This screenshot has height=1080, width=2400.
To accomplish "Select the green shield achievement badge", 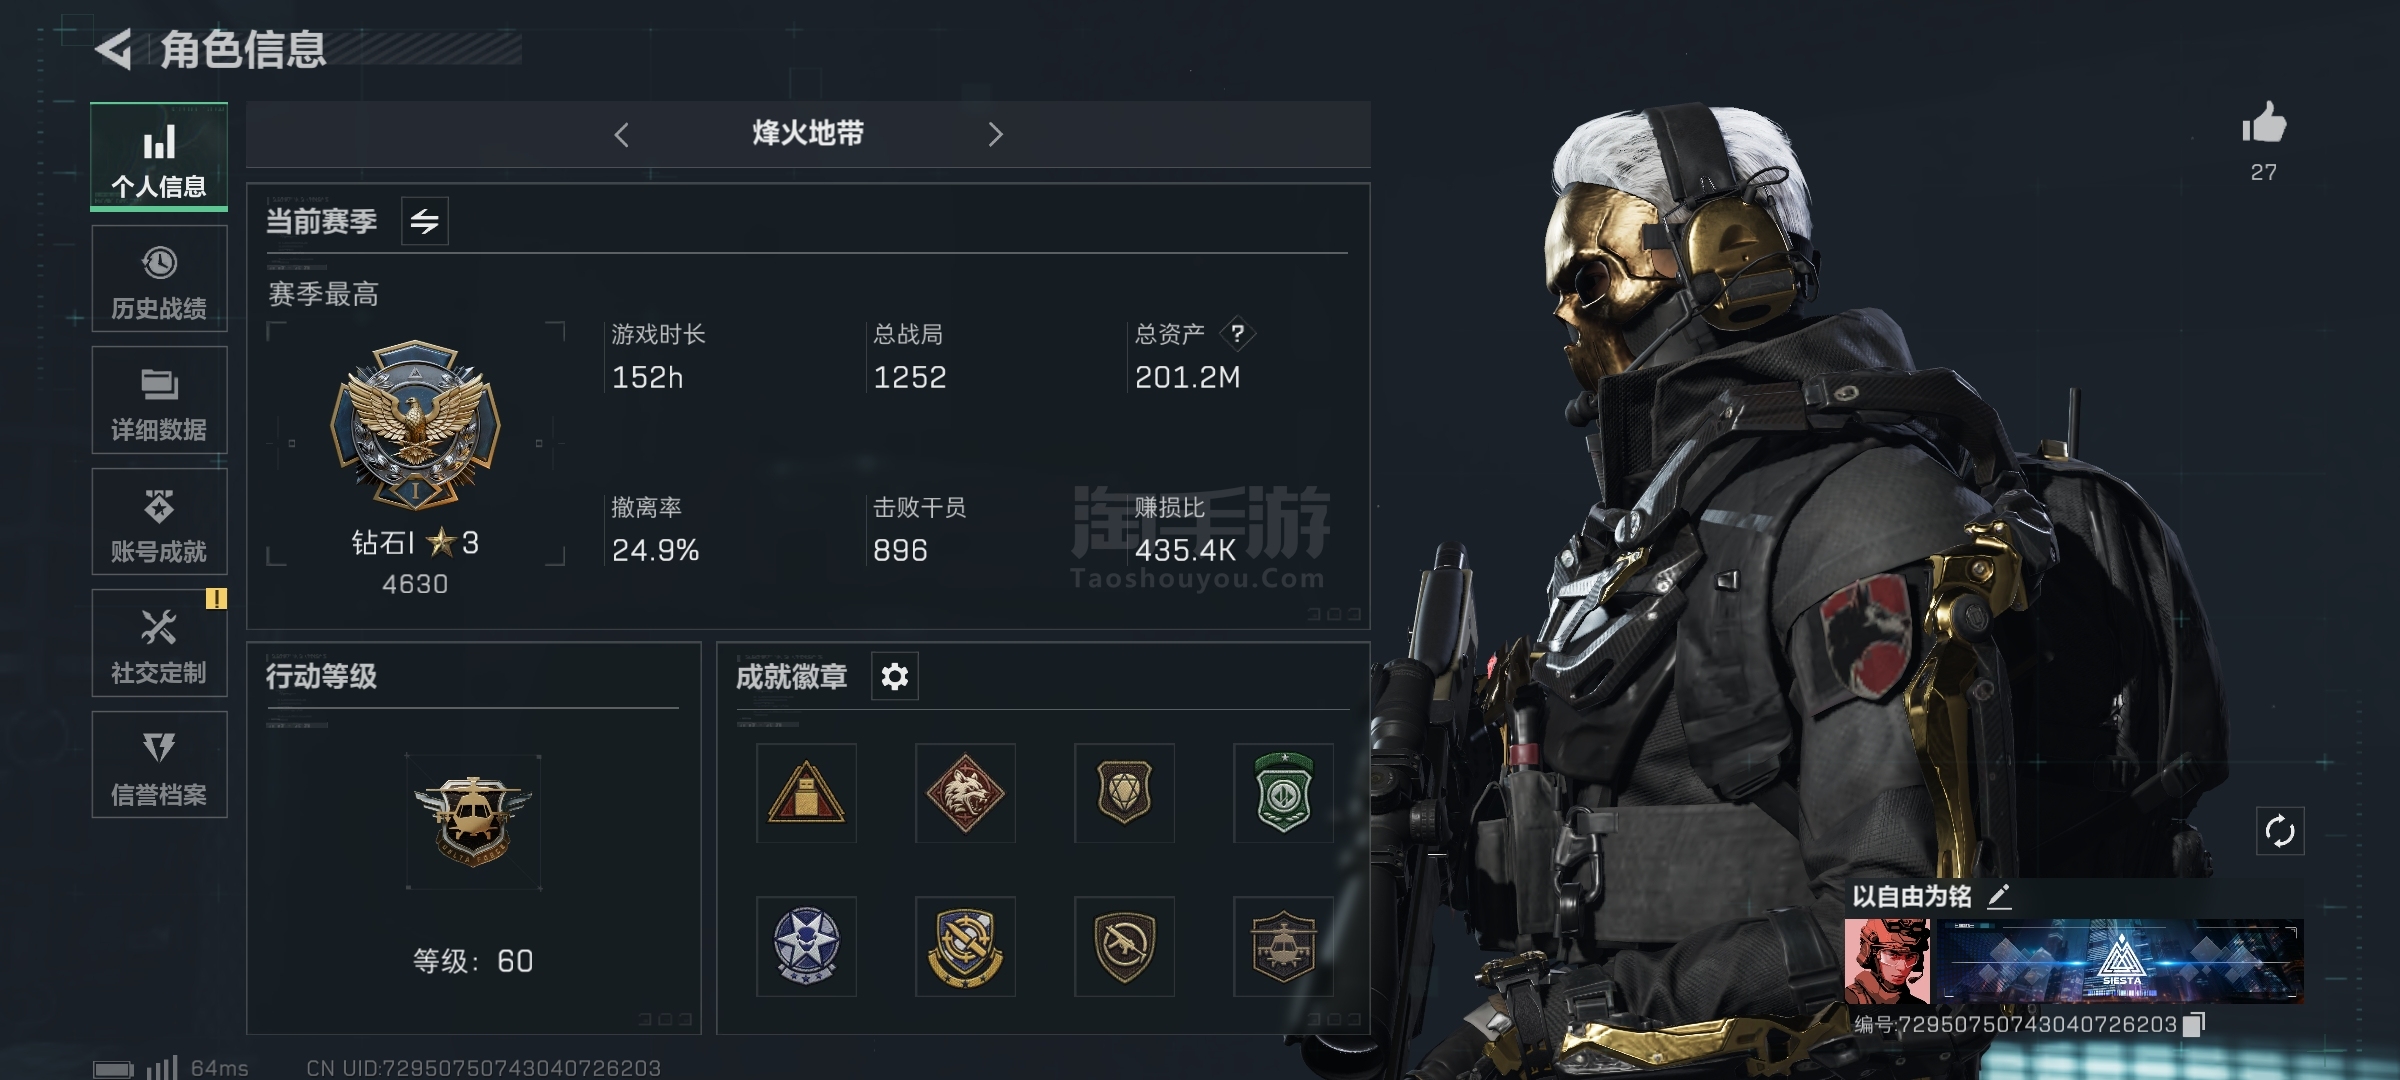I will (1283, 793).
